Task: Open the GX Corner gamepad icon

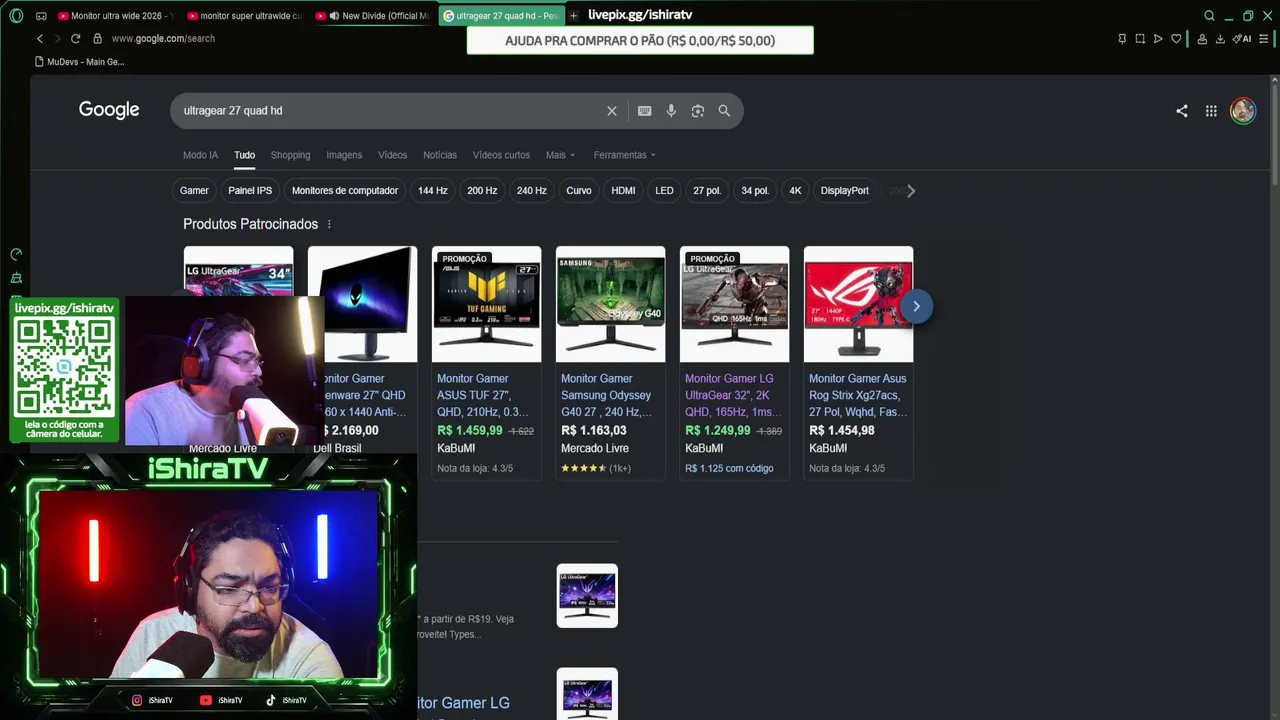Action: tap(41, 16)
